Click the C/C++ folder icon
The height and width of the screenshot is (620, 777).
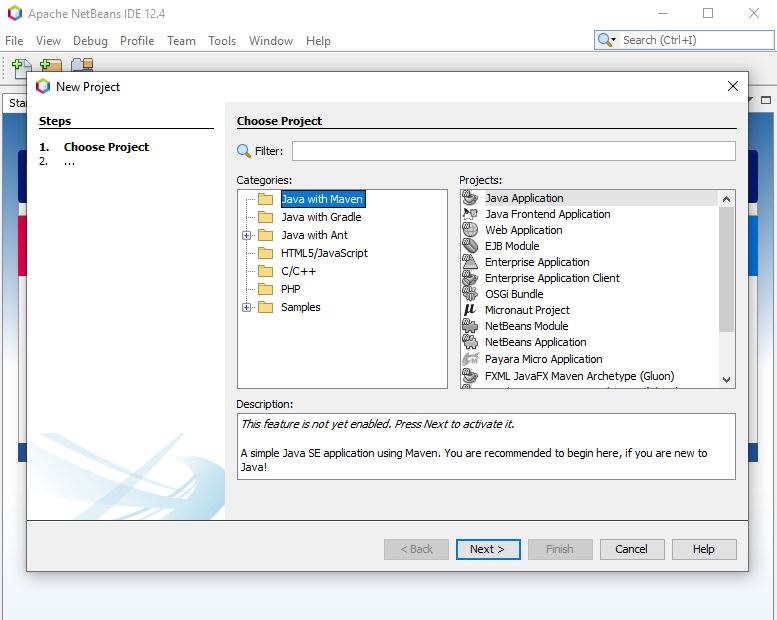click(x=266, y=271)
